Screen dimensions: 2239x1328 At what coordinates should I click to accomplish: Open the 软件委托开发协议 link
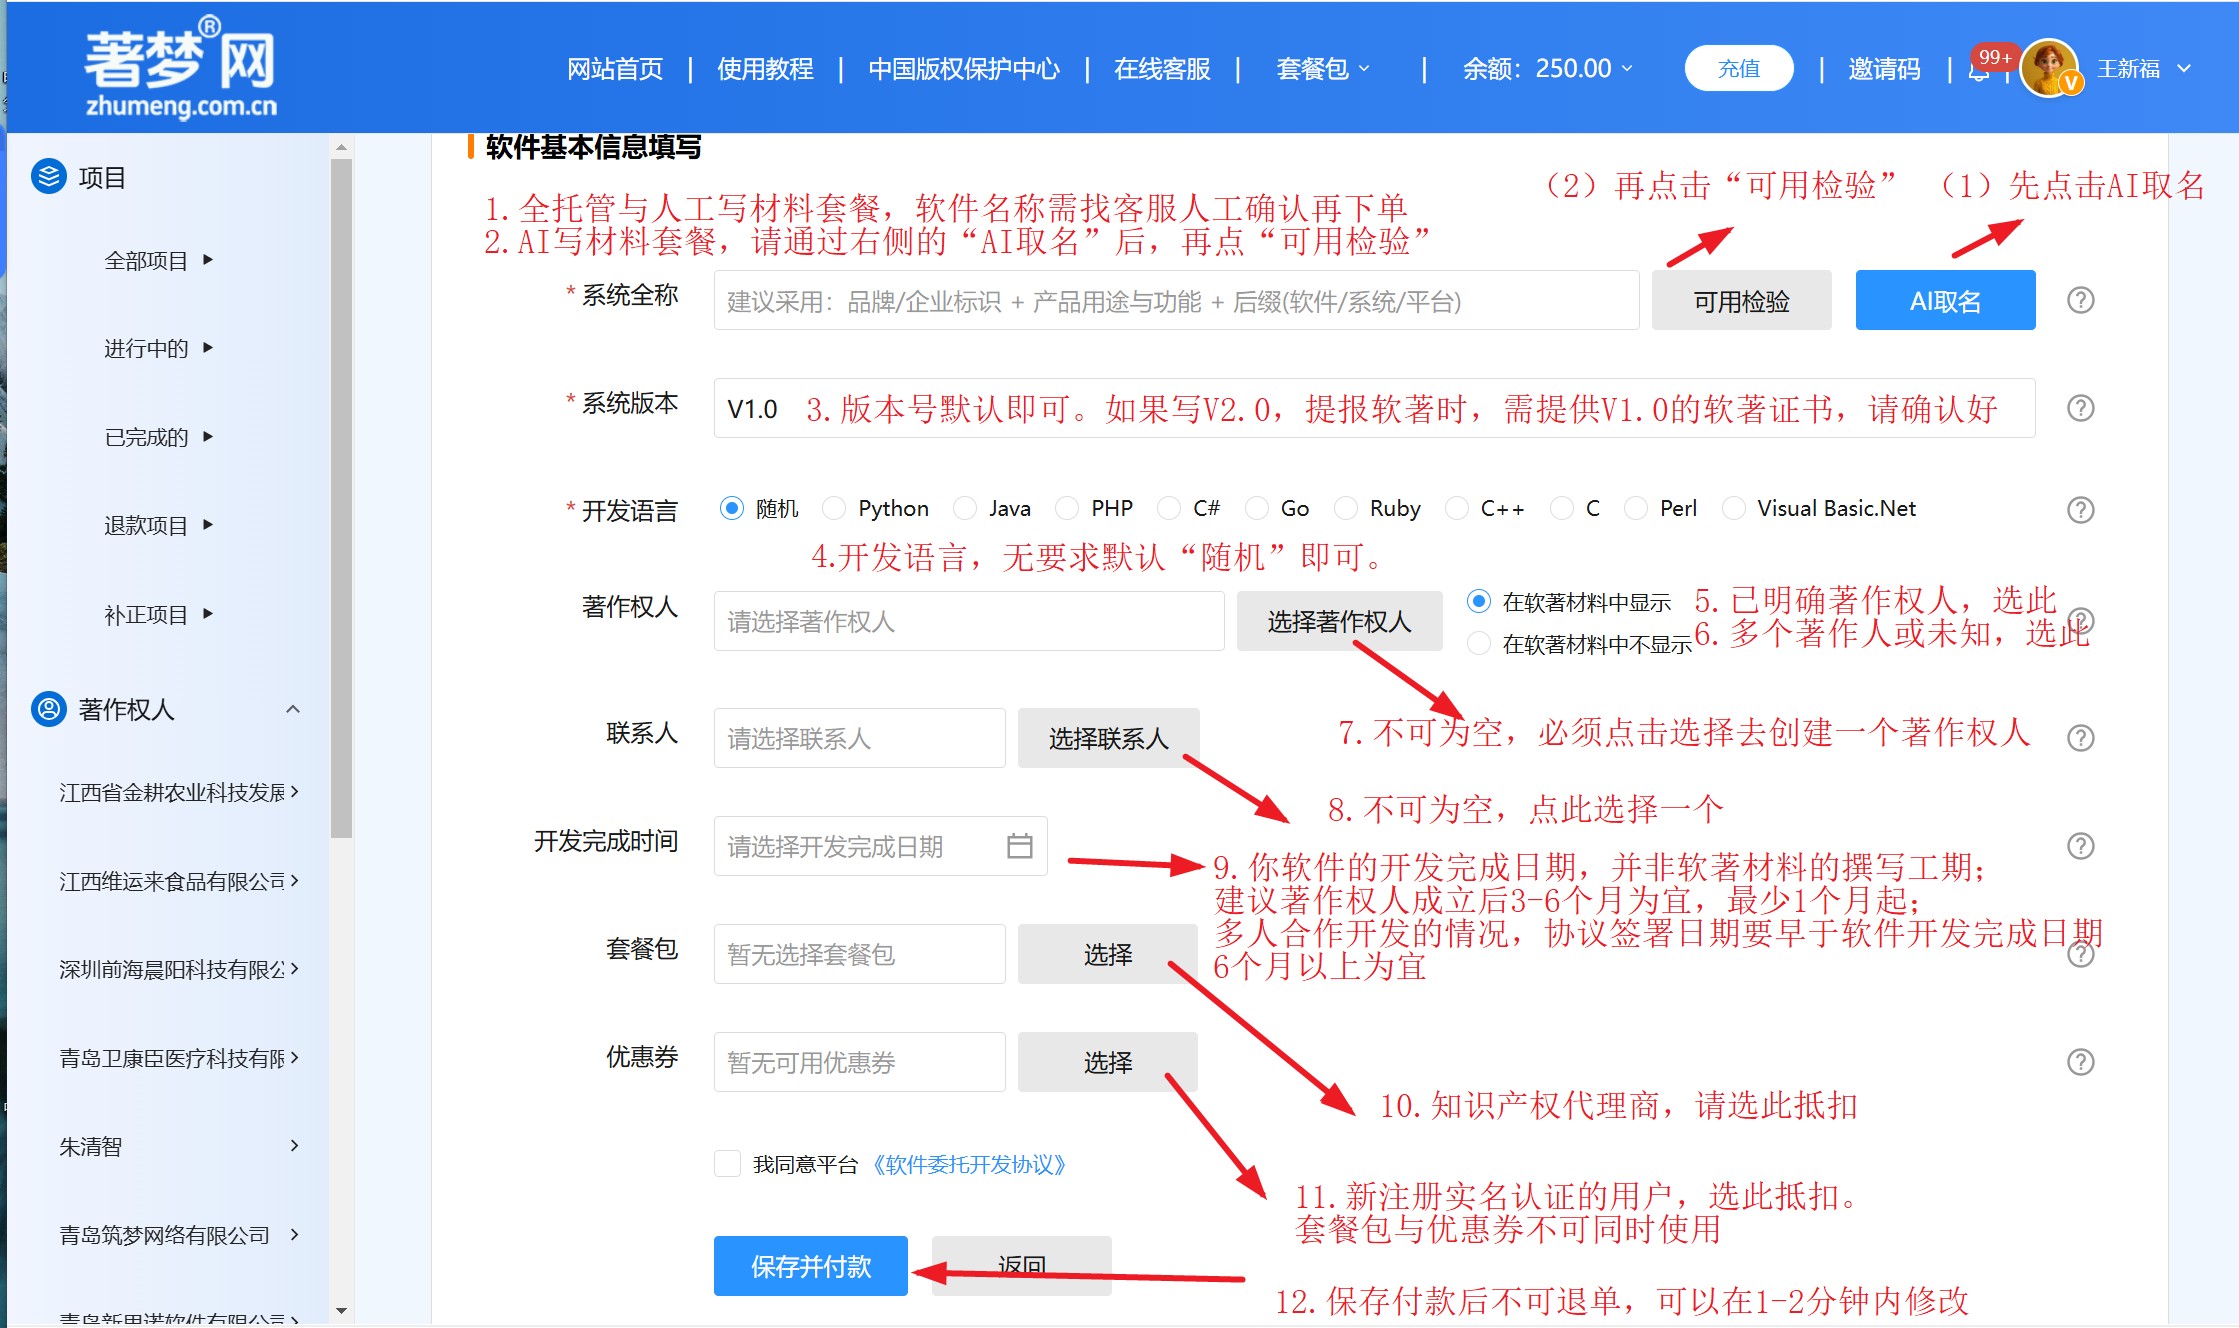(969, 1165)
